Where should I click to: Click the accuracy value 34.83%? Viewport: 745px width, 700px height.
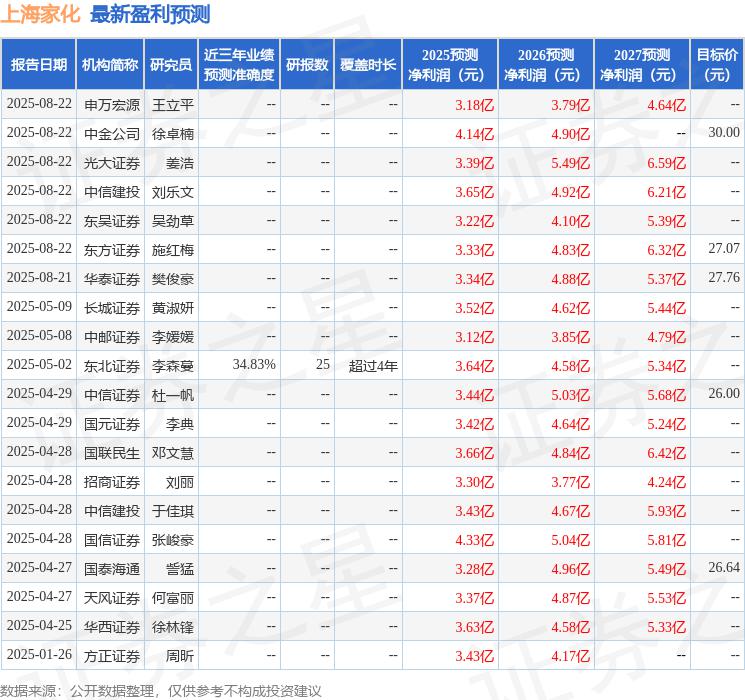[254, 364]
